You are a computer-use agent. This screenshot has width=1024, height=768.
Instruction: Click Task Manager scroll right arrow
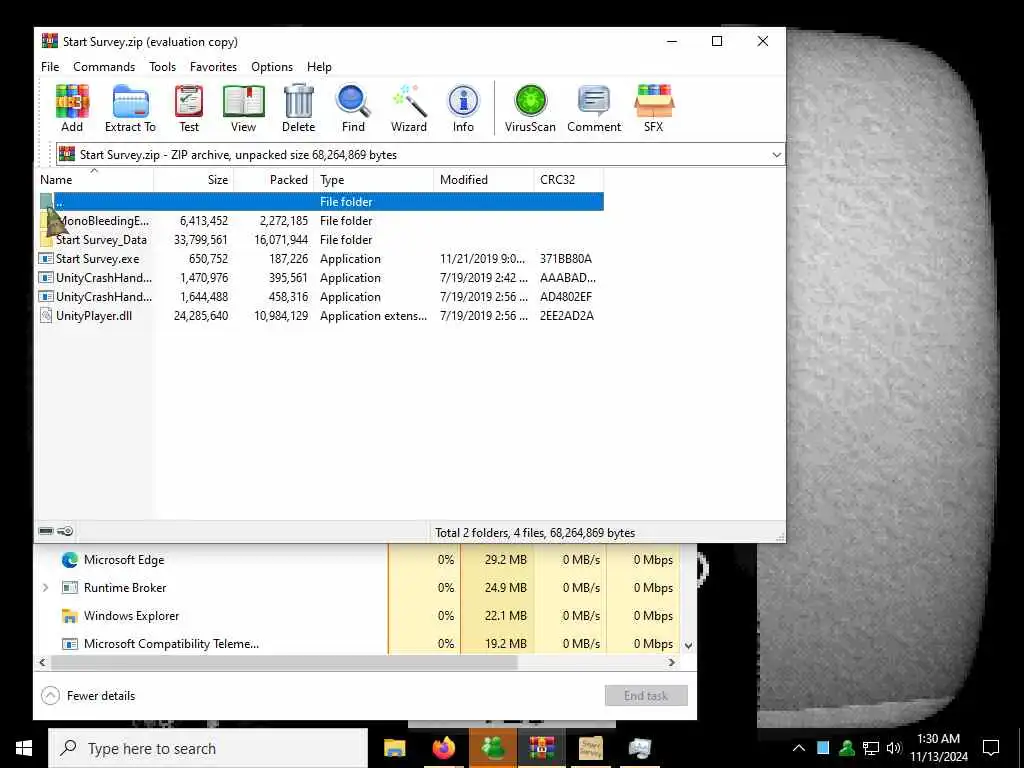point(671,662)
